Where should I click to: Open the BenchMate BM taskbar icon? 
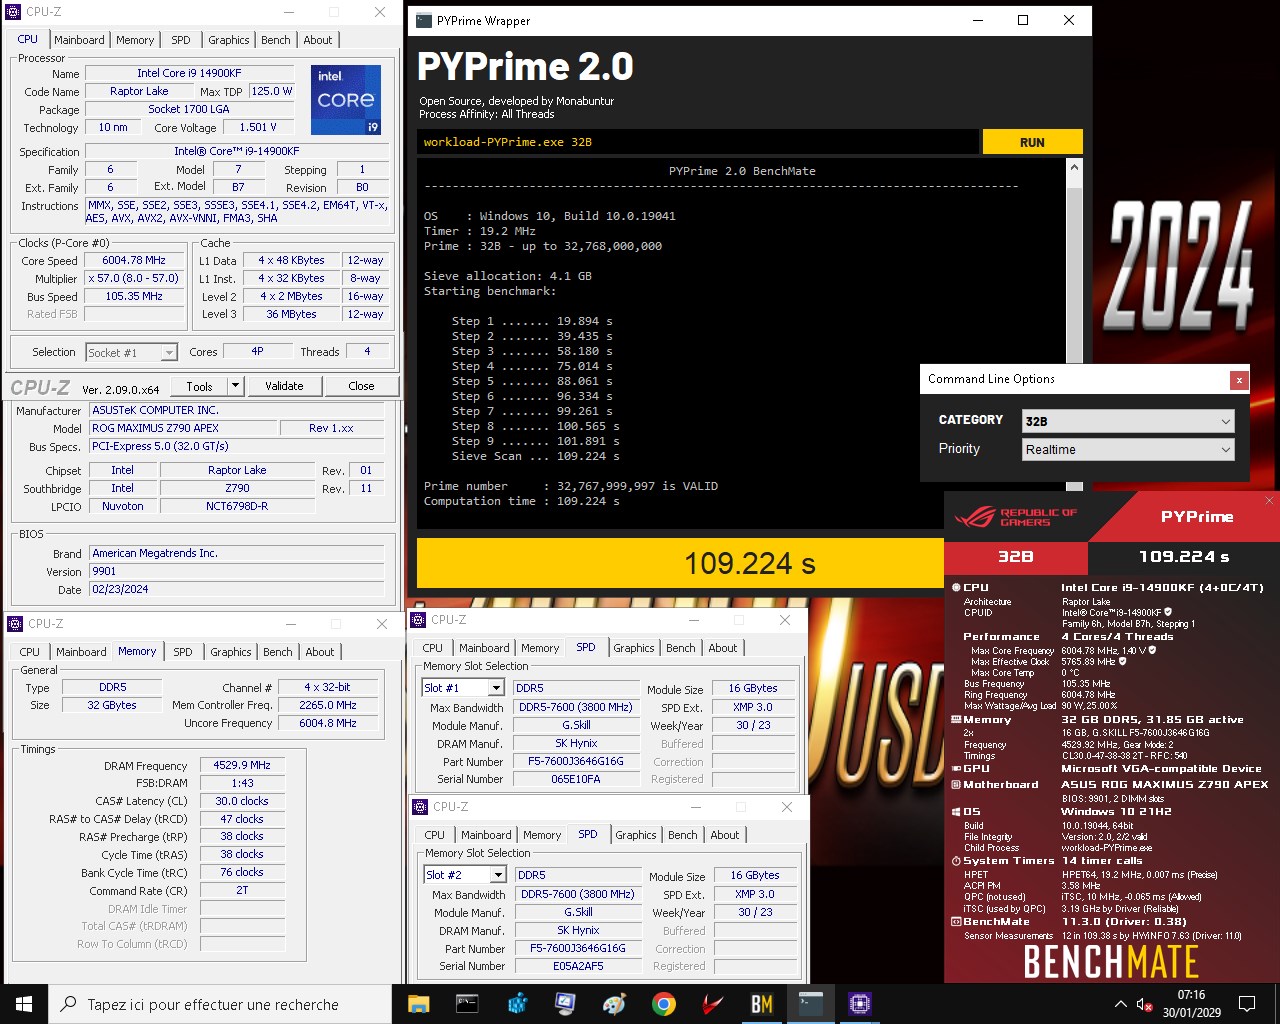(762, 1004)
